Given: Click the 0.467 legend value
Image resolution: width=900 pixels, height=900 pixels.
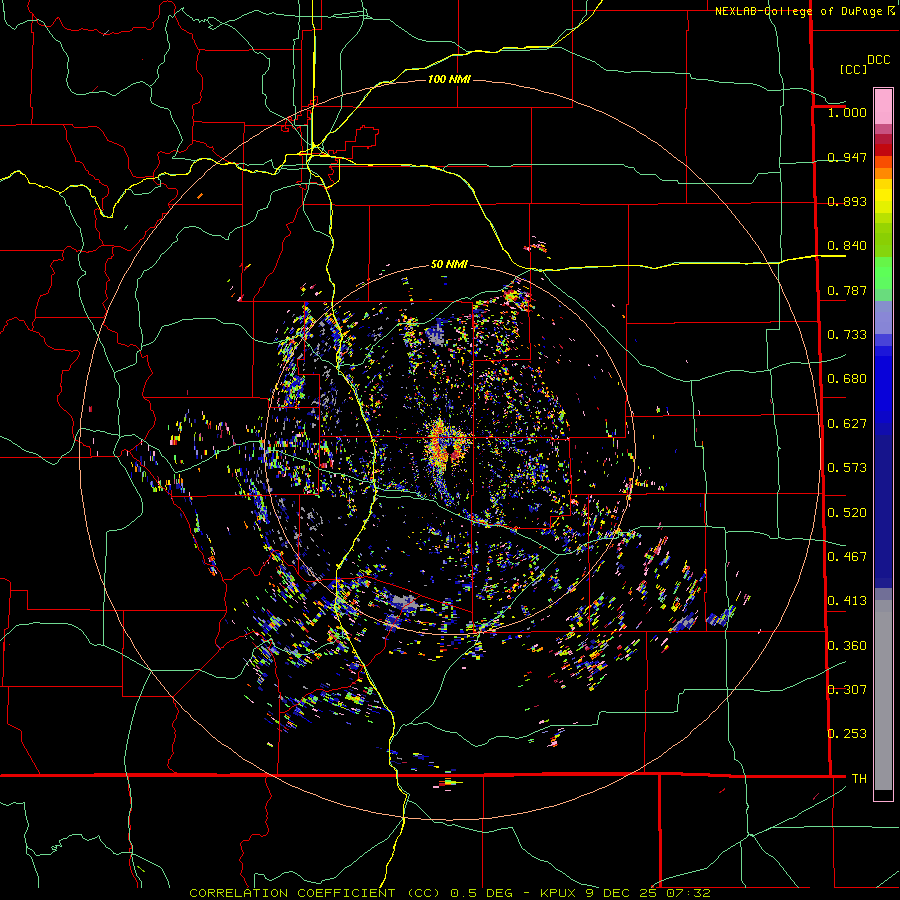Looking at the screenshot, I should pyautogui.click(x=847, y=557).
